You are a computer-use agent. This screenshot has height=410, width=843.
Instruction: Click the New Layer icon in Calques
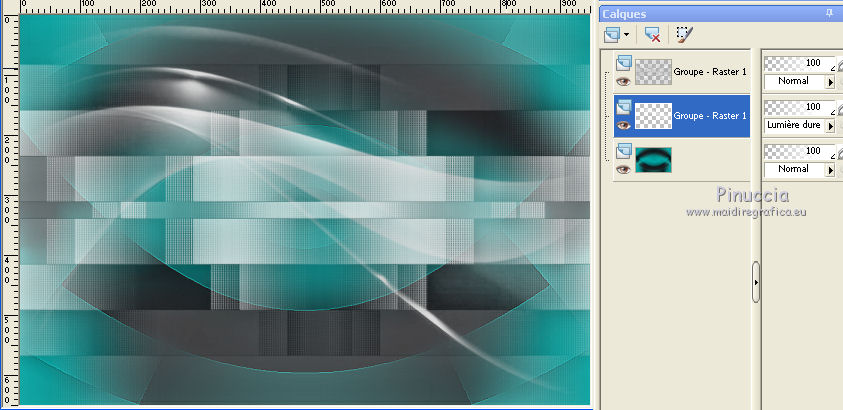pos(612,35)
